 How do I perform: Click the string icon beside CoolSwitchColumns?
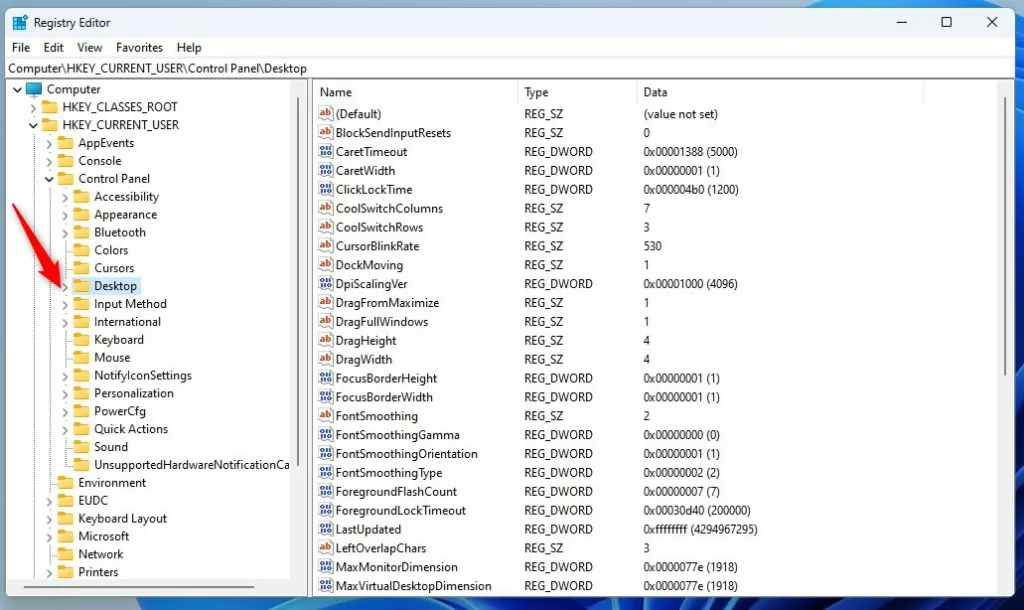point(325,208)
